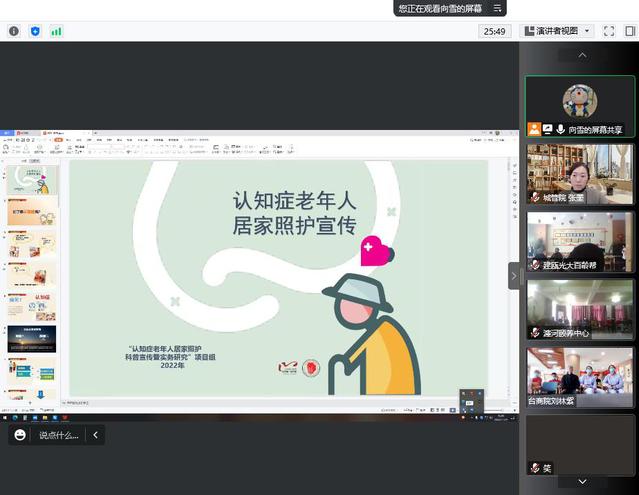639x495 pixels.
Task: Check the green network signal icon
Action: click(x=56, y=31)
